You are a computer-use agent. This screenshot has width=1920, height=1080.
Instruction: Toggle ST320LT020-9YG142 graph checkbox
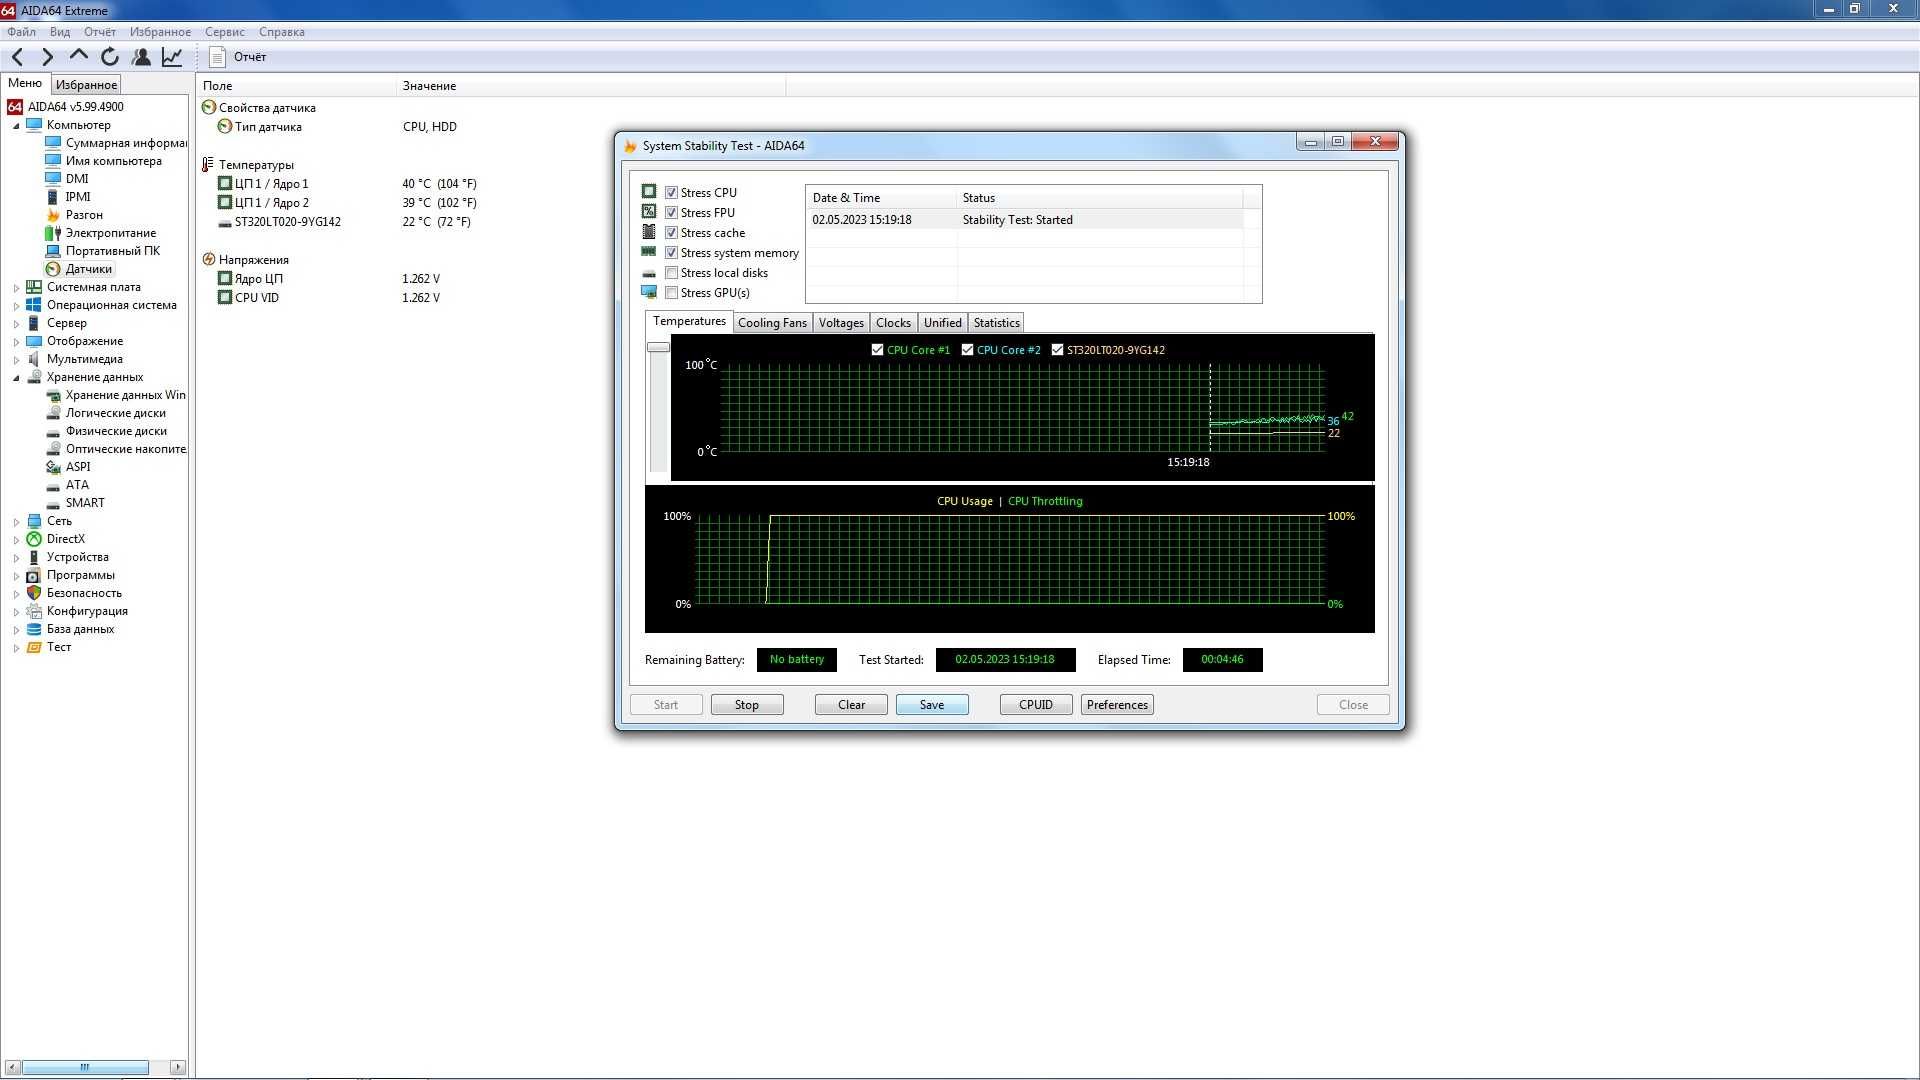(x=1057, y=350)
